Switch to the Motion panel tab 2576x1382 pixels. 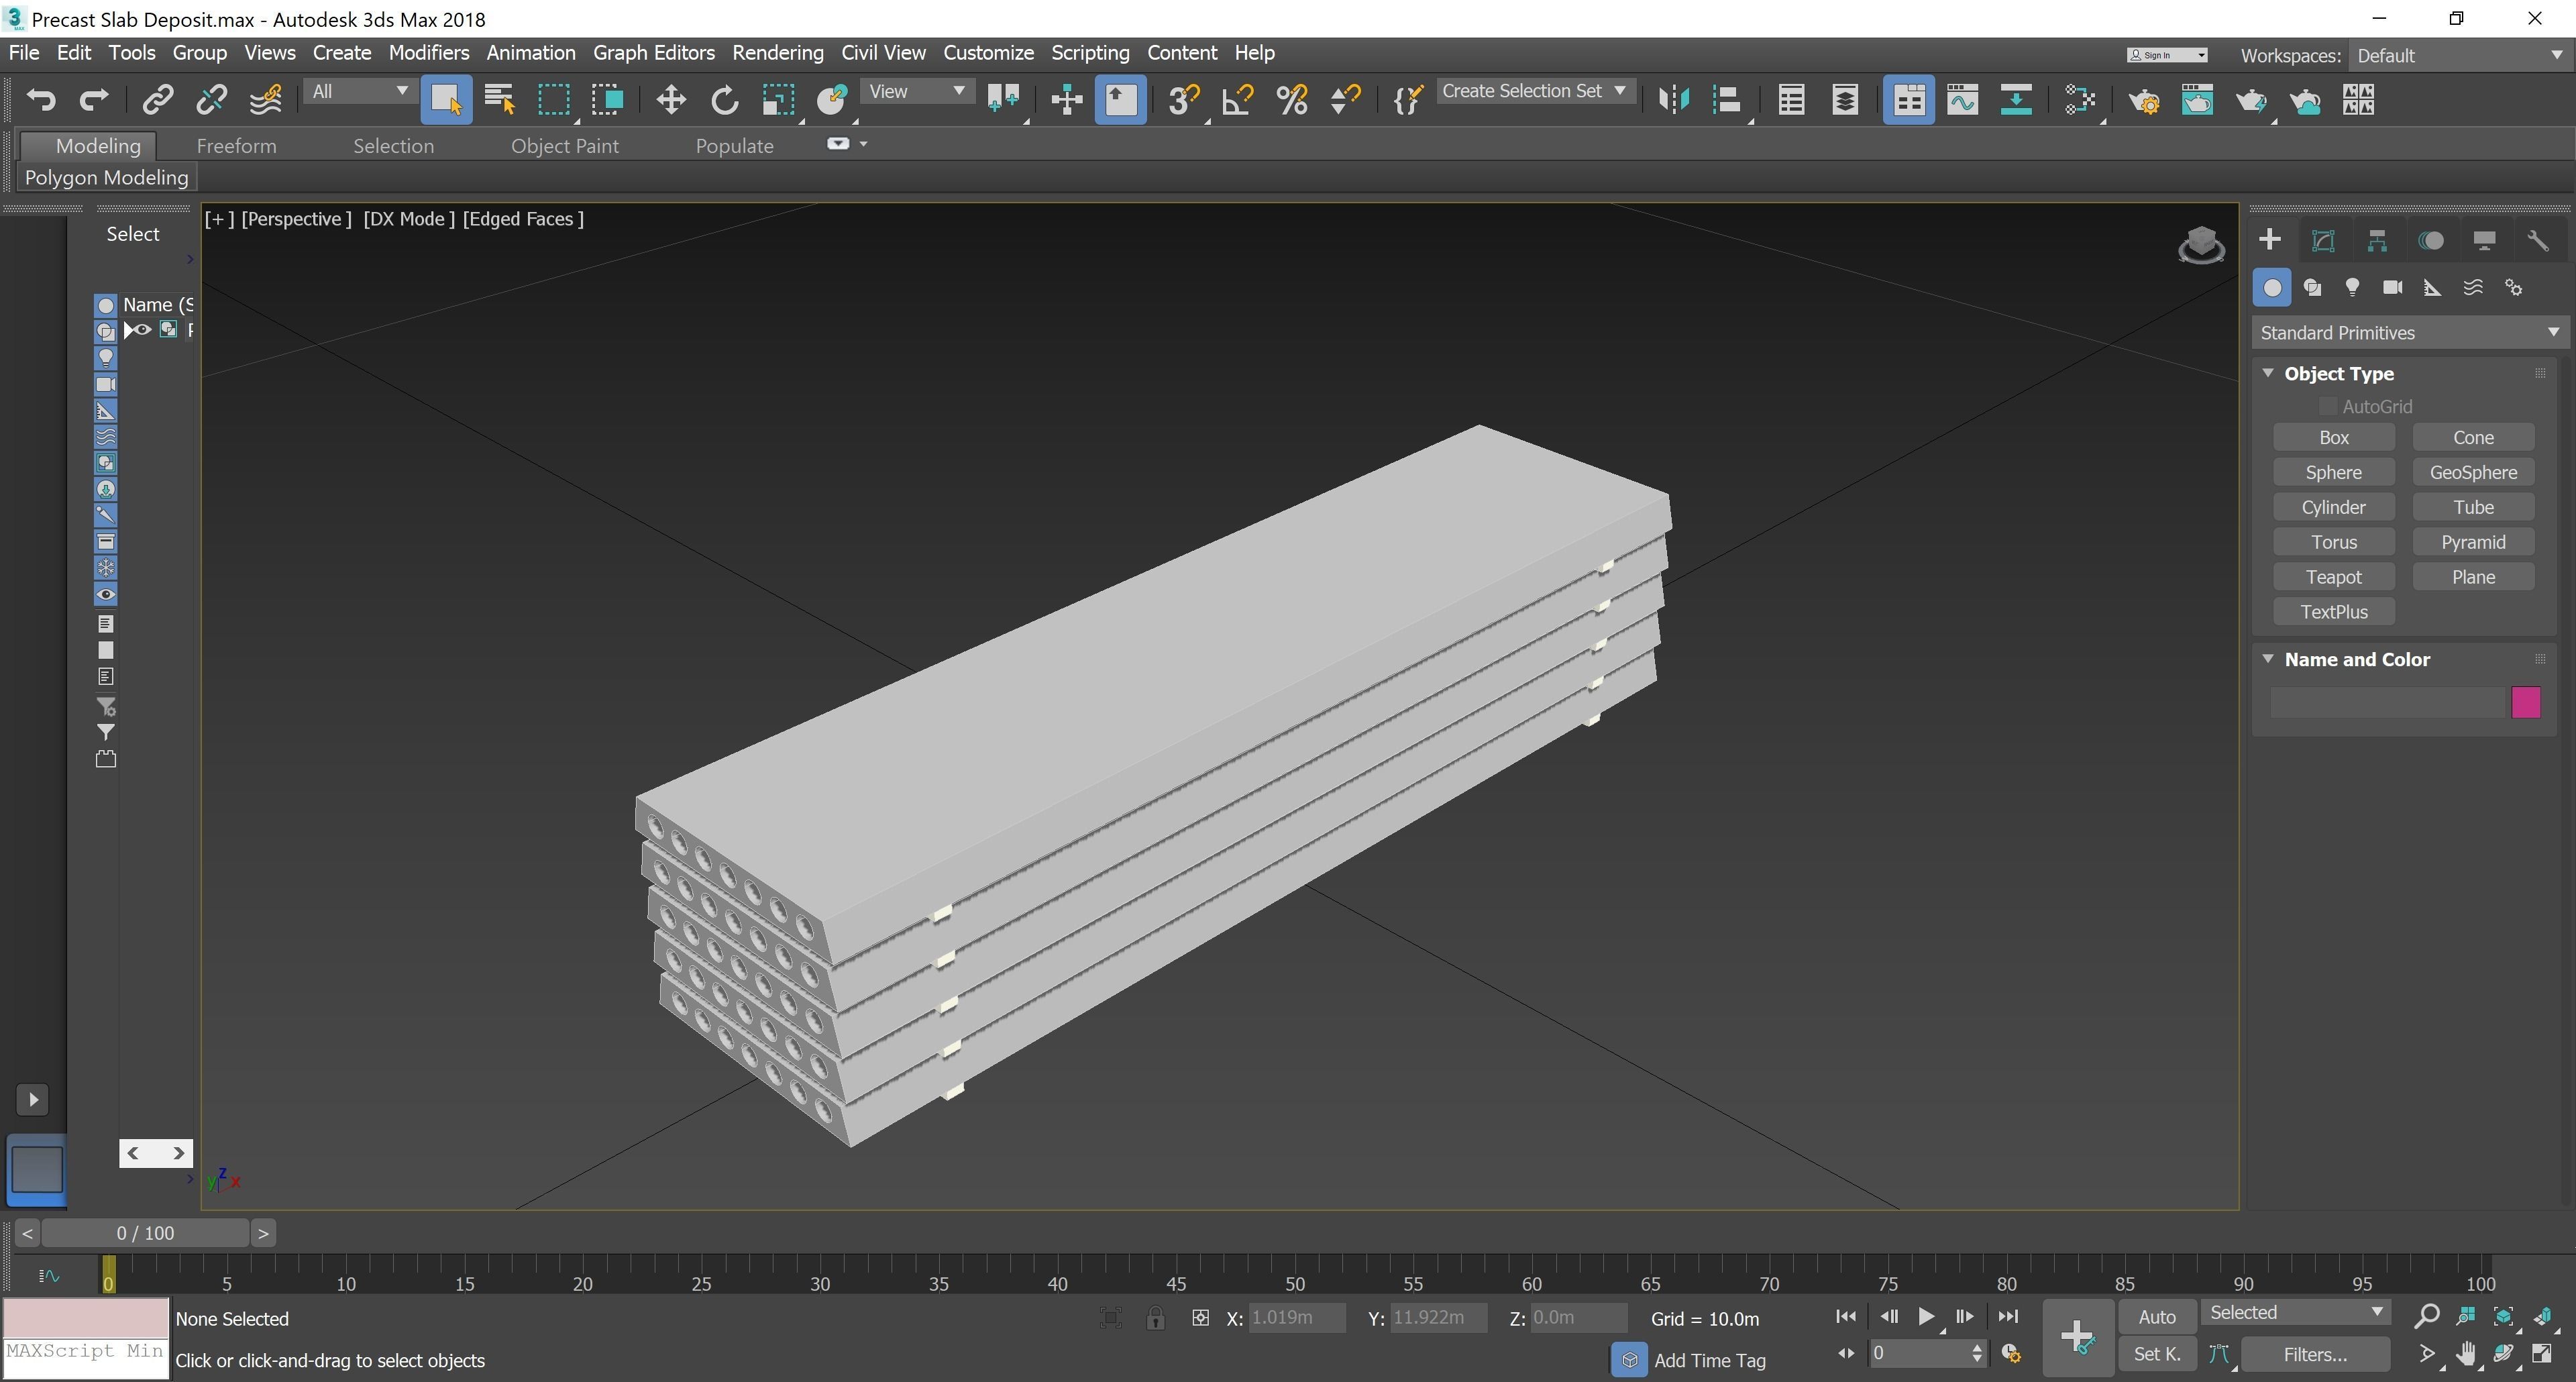(2430, 240)
